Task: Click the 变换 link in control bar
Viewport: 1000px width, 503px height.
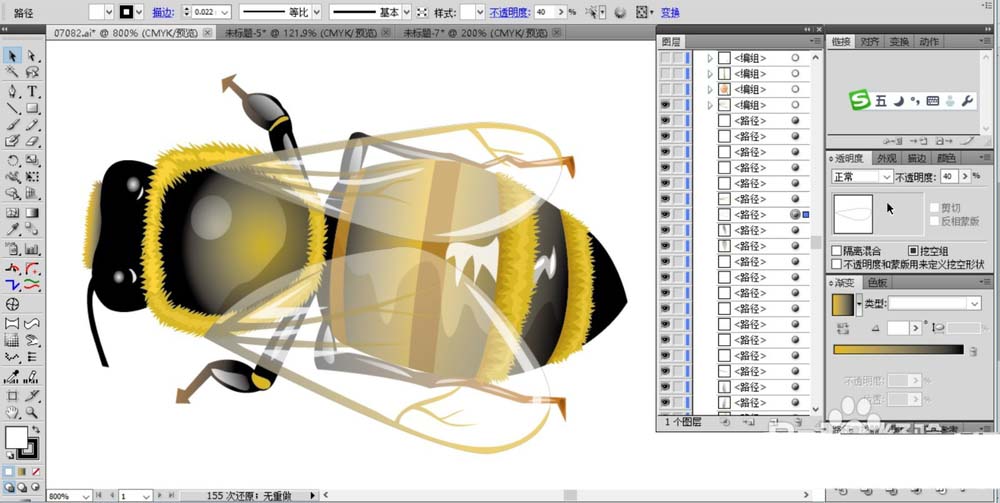Action: click(670, 12)
